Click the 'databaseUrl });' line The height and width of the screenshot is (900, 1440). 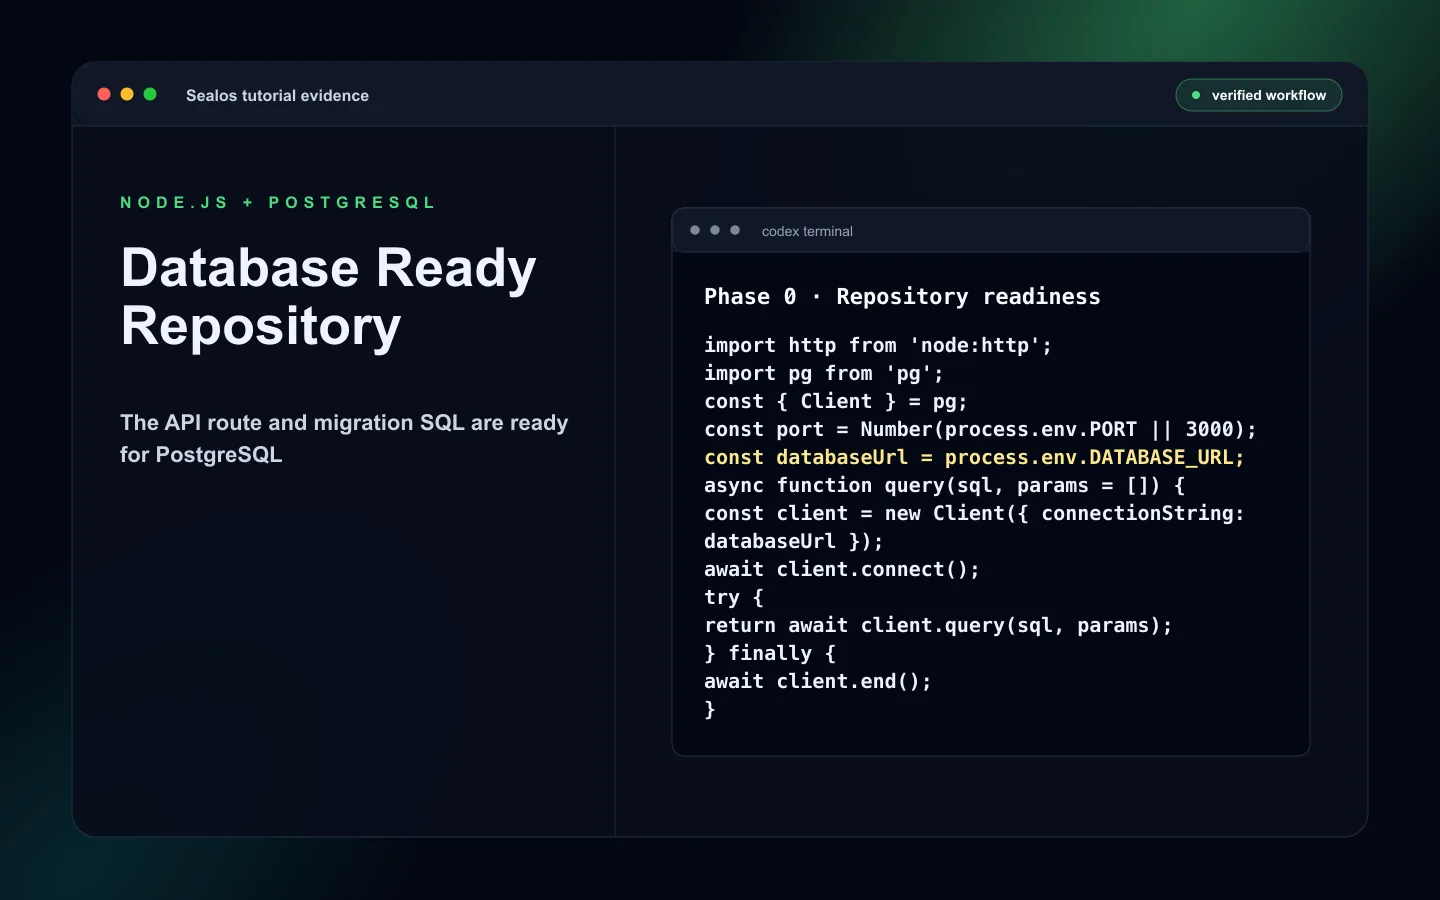click(x=794, y=541)
